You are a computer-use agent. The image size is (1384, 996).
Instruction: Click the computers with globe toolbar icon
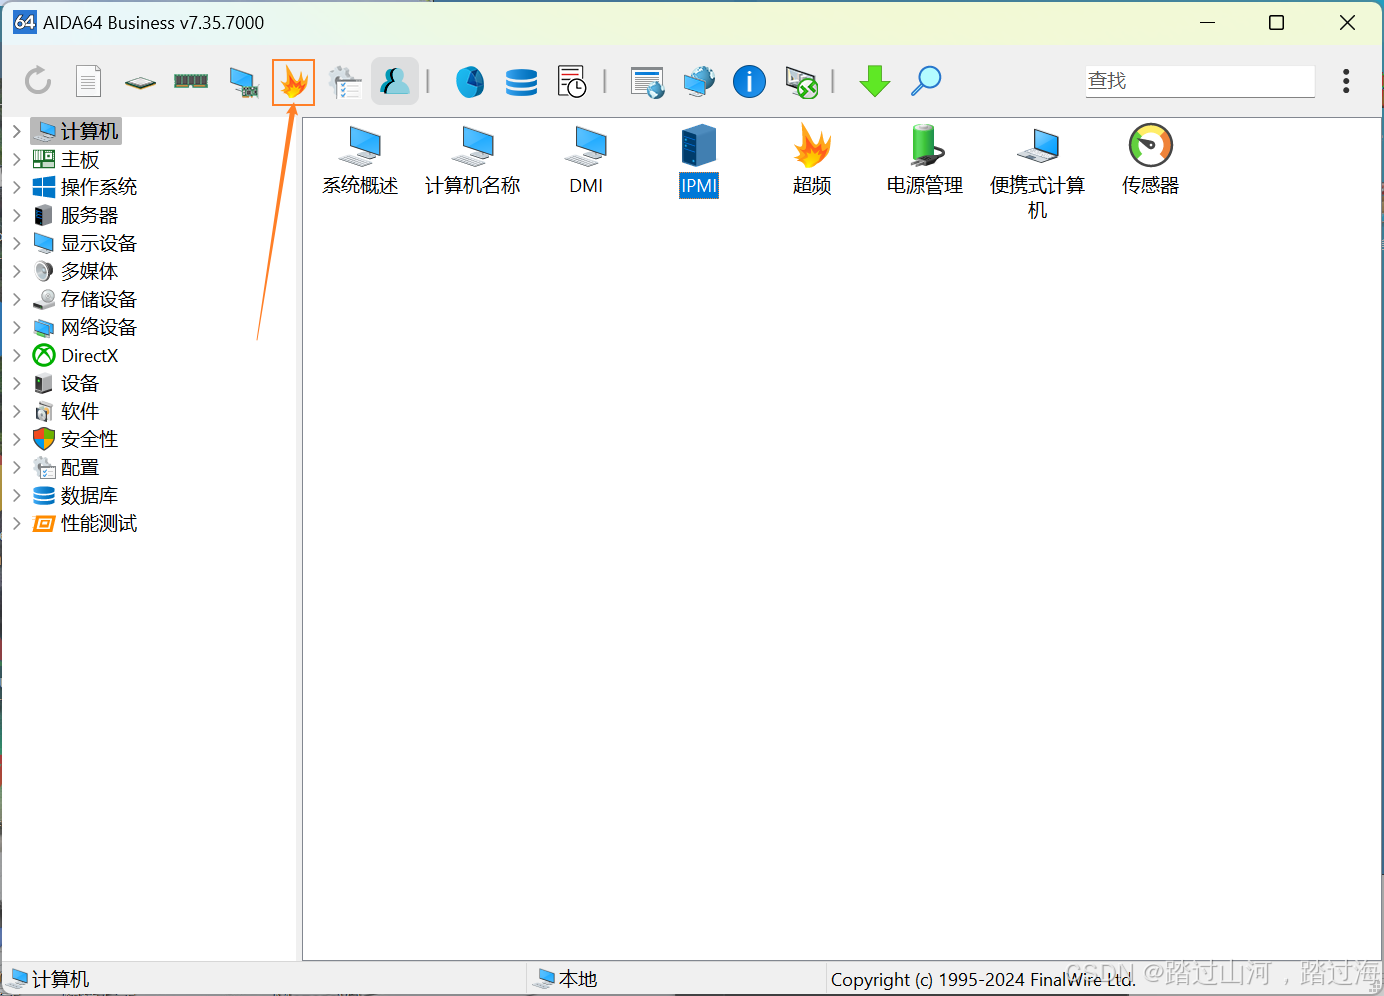tap(699, 82)
